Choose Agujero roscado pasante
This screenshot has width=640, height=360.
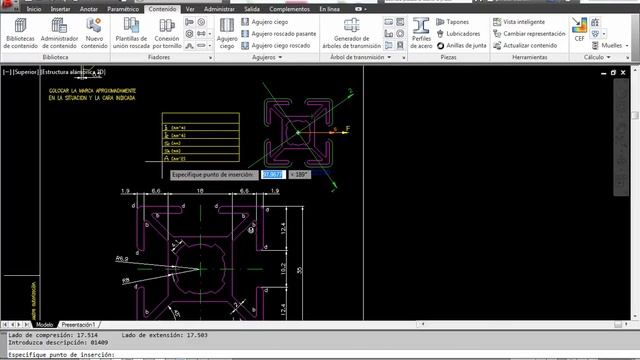click(x=278, y=34)
